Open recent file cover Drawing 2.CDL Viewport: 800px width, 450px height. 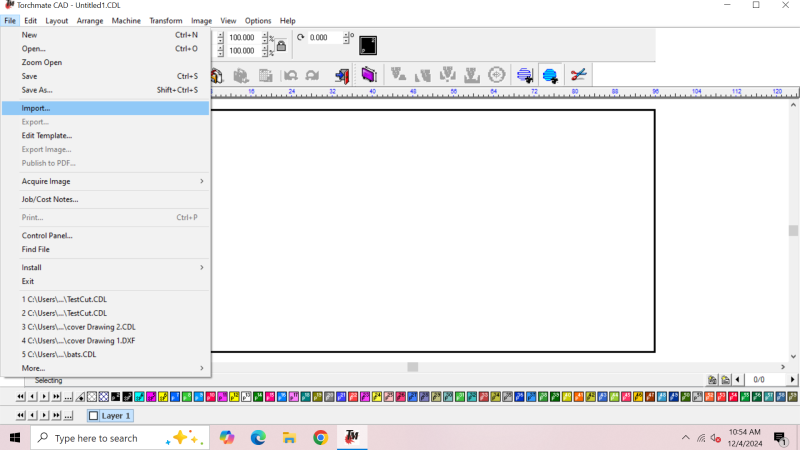pyautogui.click(x=105, y=327)
